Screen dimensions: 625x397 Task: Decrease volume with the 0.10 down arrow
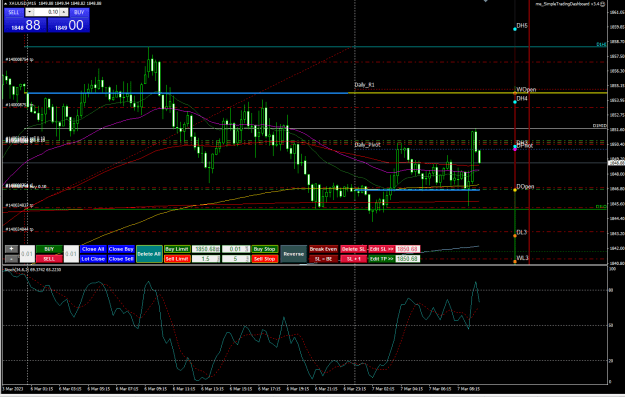tap(29, 12)
